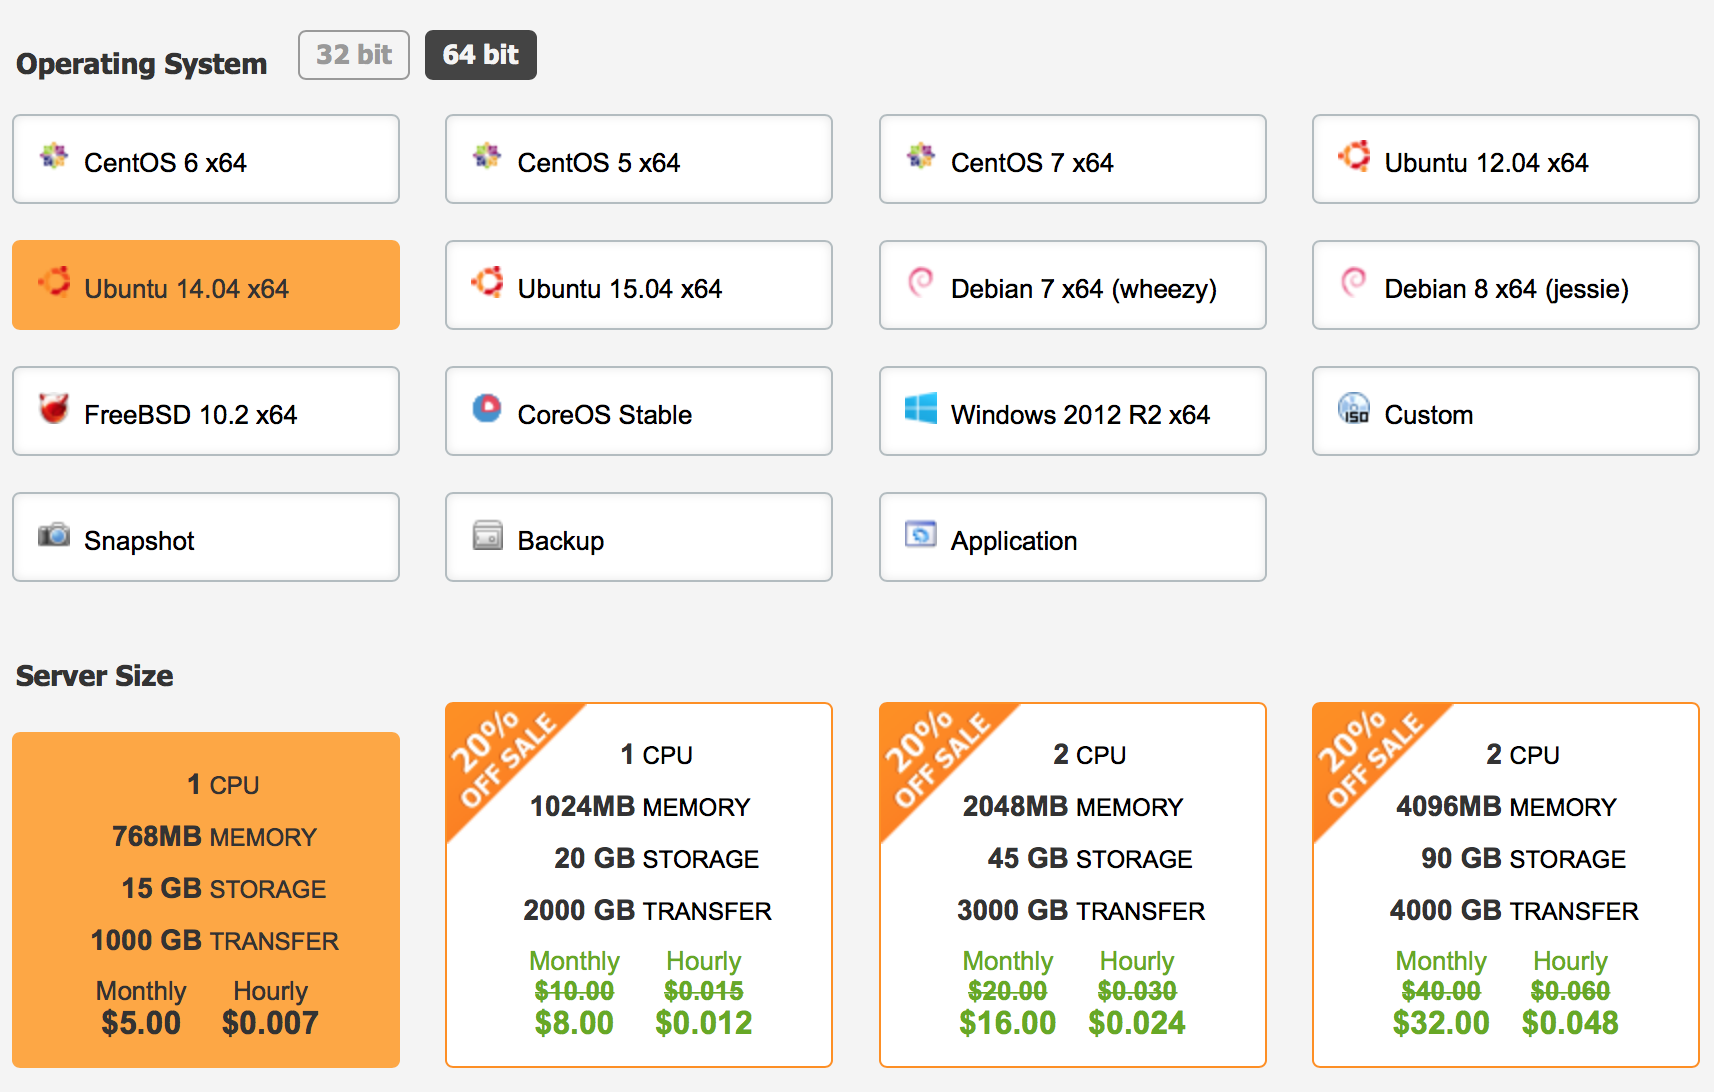1714x1092 pixels.
Task: Switch to 32 bit architecture
Action: 354,55
